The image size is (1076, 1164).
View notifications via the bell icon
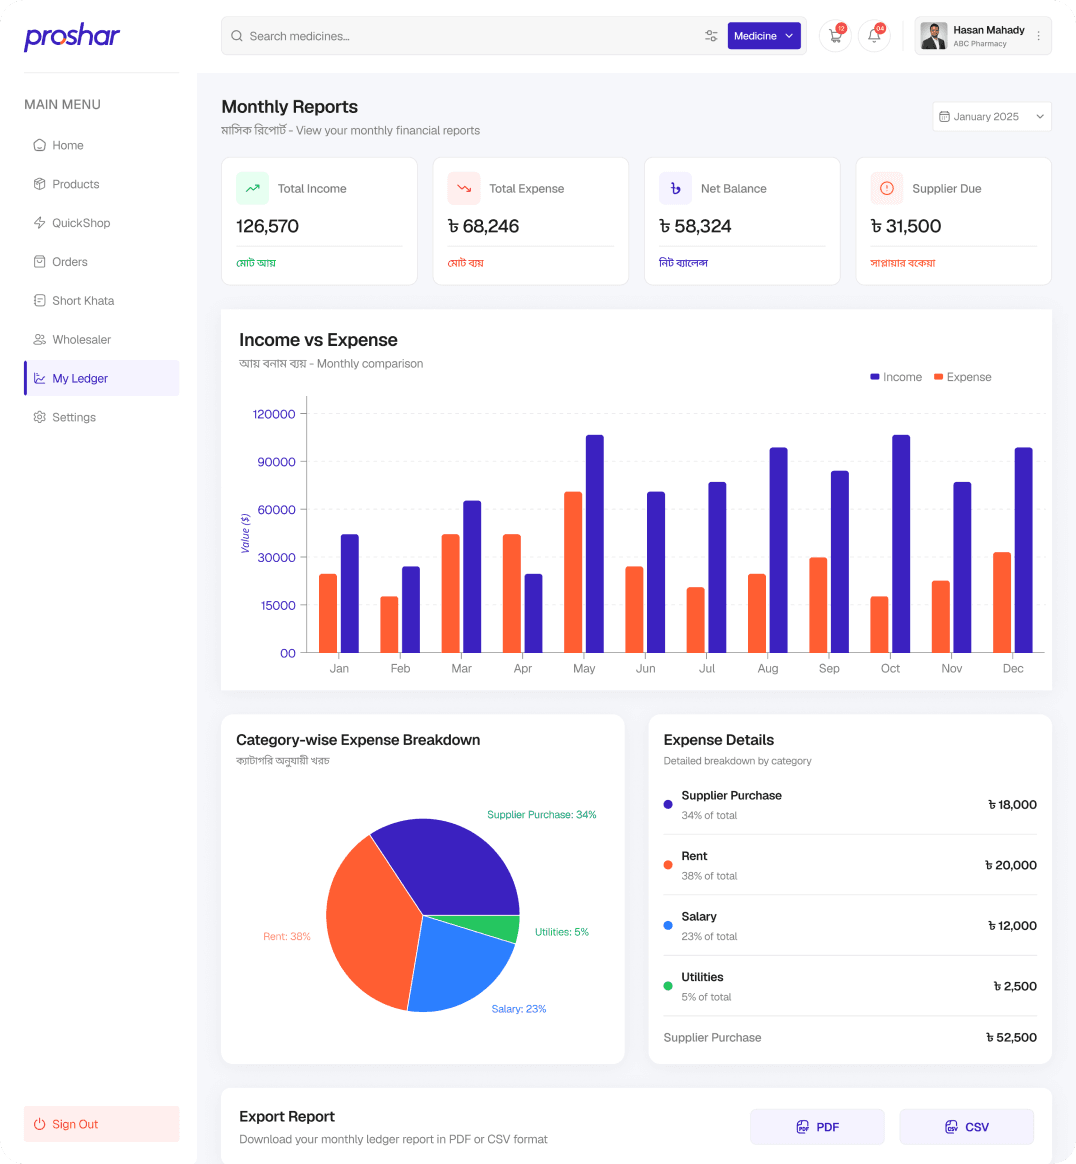click(x=873, y=36)
